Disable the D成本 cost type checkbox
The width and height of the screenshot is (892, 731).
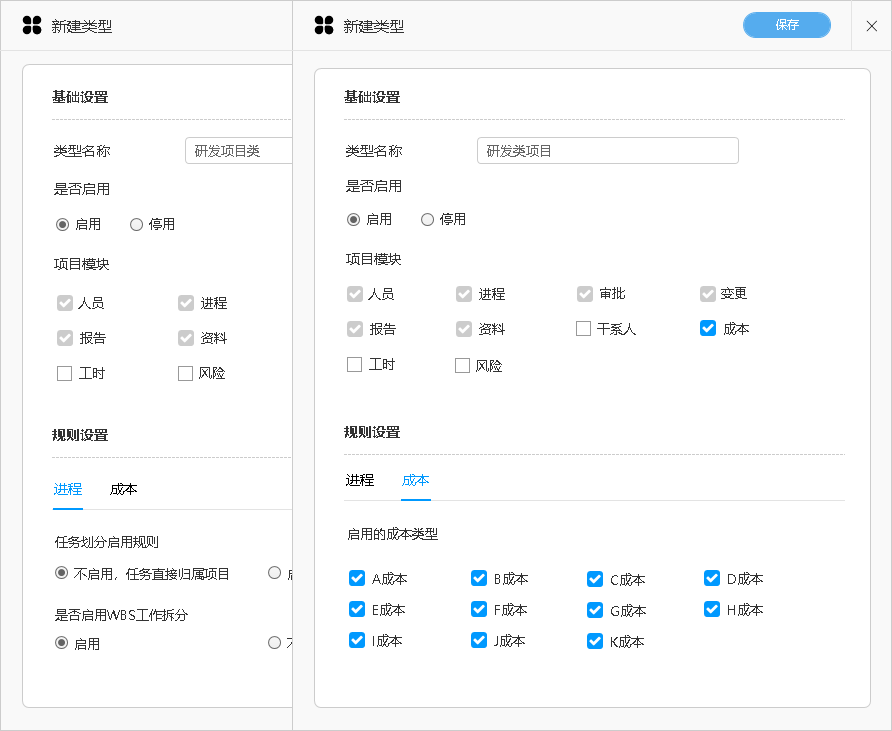coord(712,578)
